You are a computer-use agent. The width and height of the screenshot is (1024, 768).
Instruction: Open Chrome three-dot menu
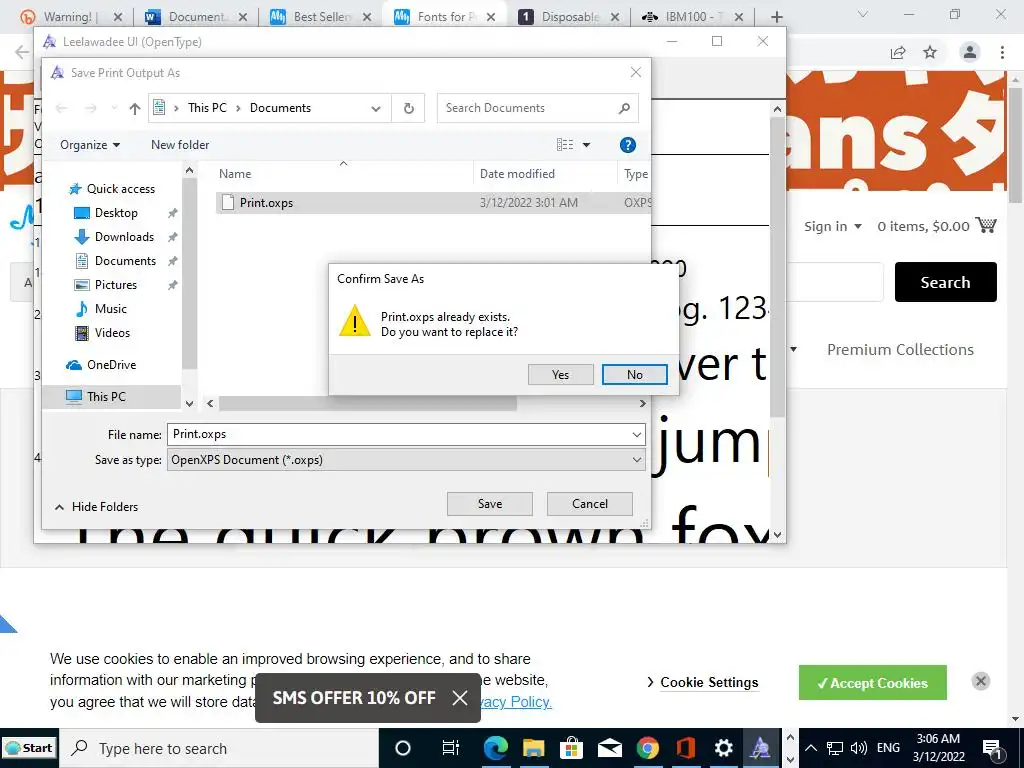1002,52
